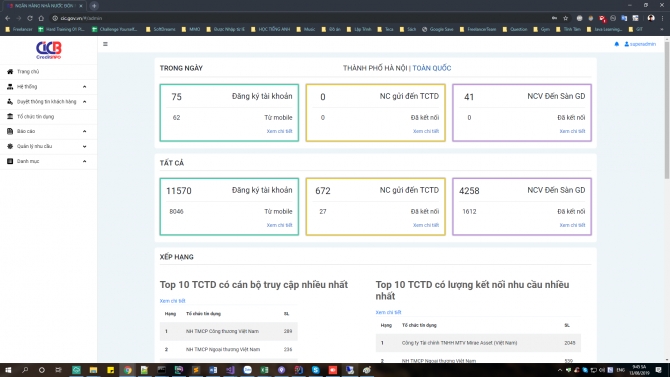This screenshot has height=377, width=670.
Task: Bookmark this page with the star icon
Action: click(565, 18)
